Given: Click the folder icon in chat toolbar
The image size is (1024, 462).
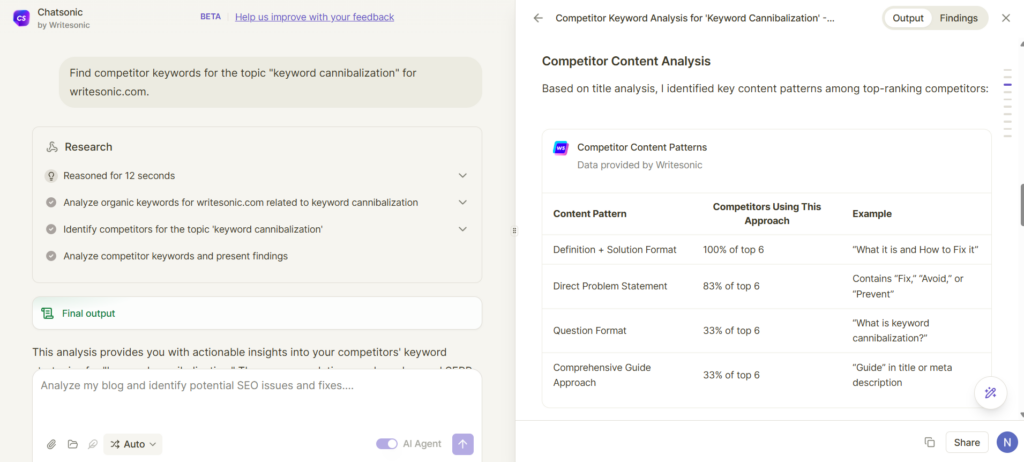Looking at the screenshot, I should 72,444.
